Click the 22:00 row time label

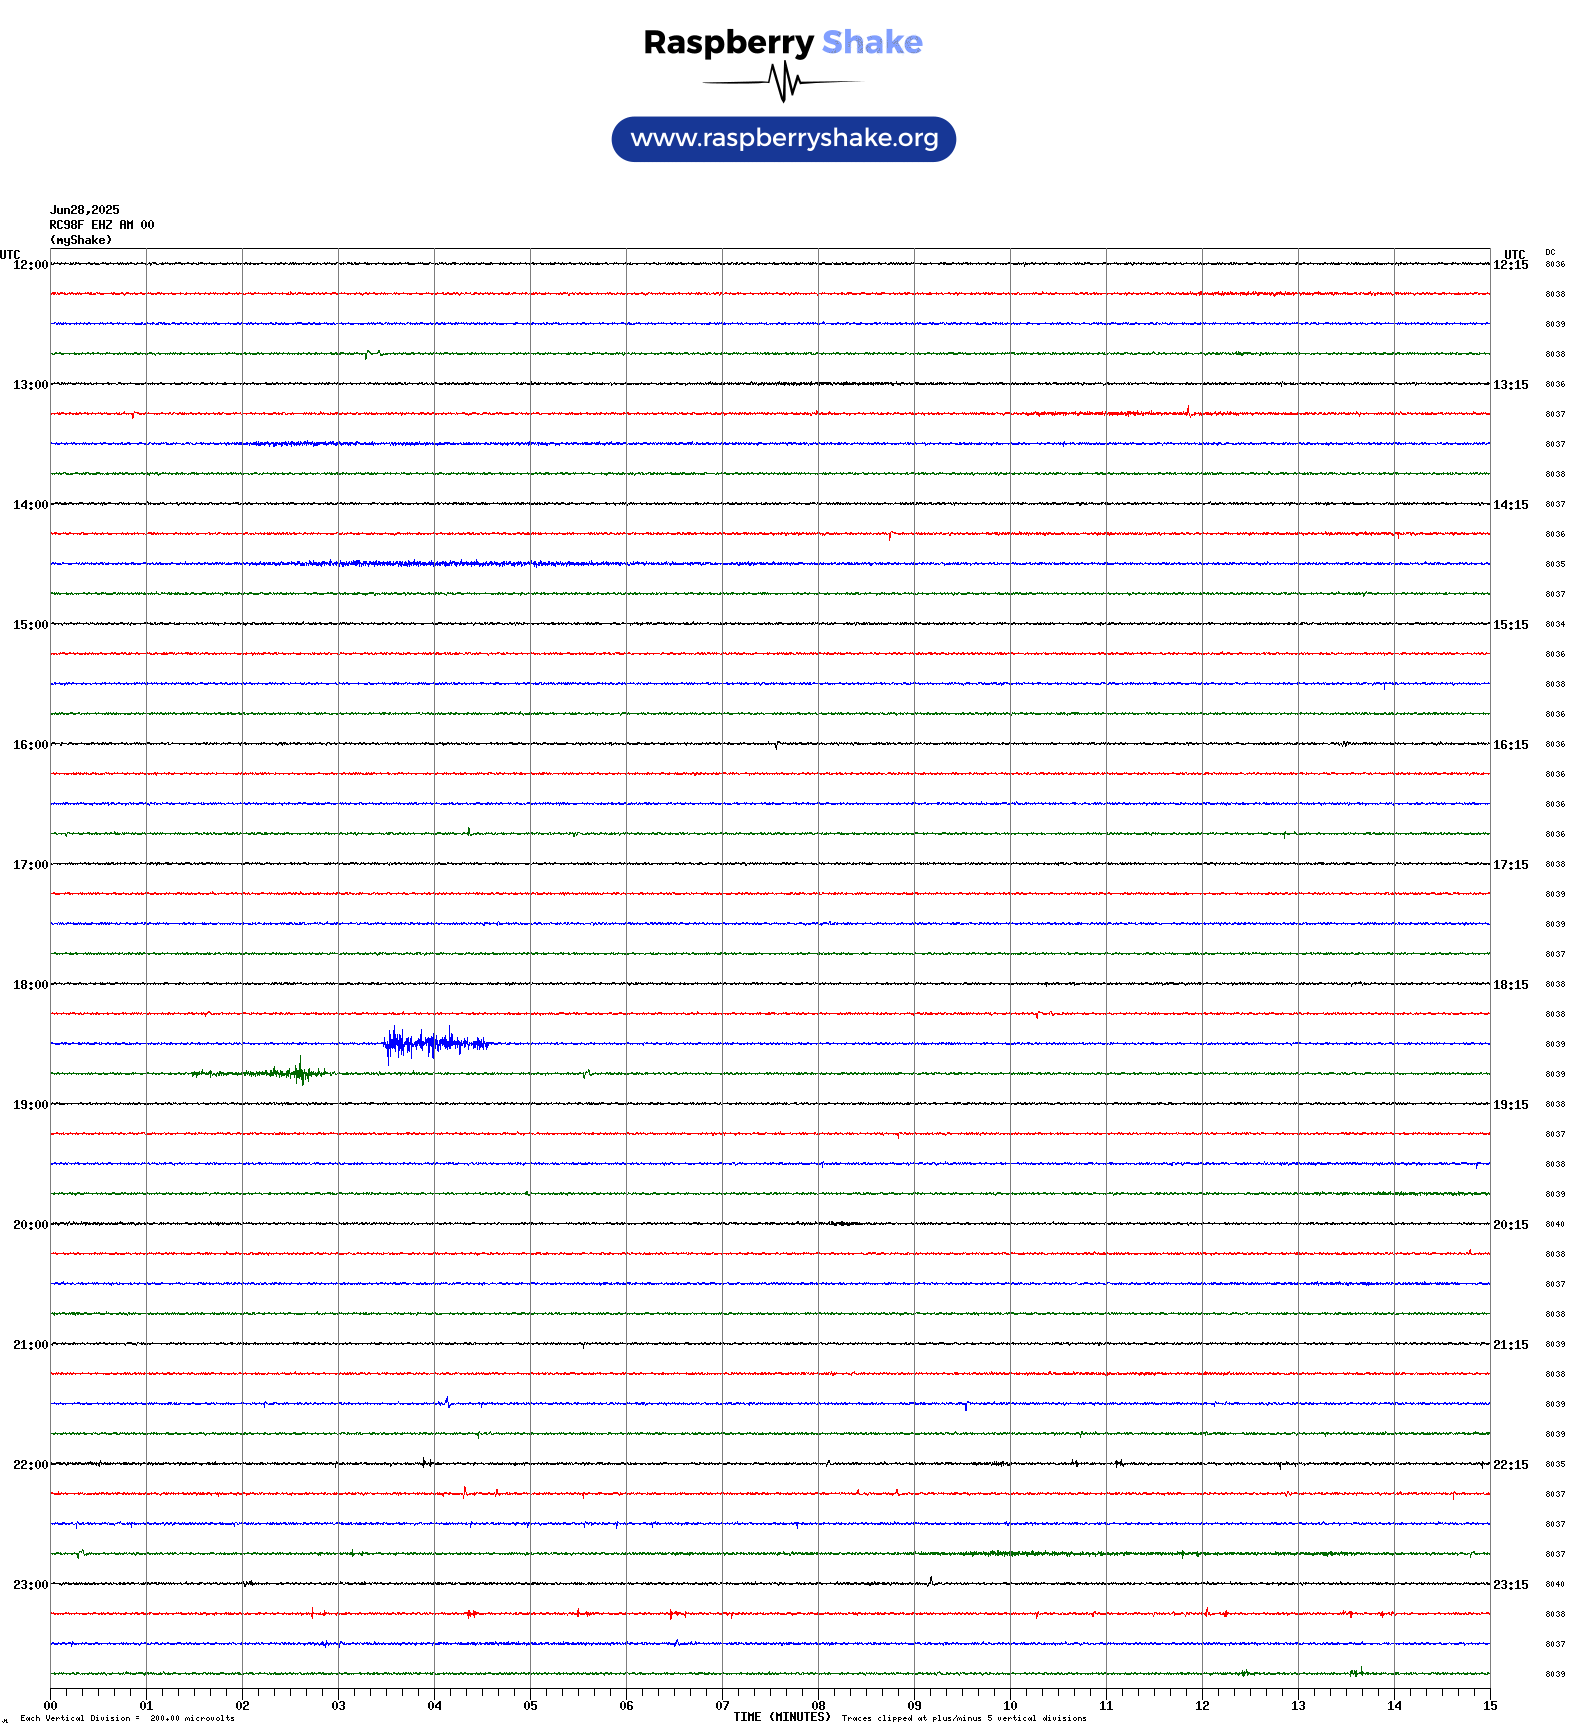click(x=30, y=1465)
